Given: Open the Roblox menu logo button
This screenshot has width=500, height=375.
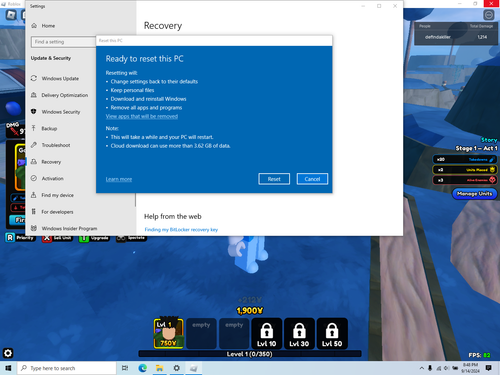Looking at the screenshot, I should 11,15.
